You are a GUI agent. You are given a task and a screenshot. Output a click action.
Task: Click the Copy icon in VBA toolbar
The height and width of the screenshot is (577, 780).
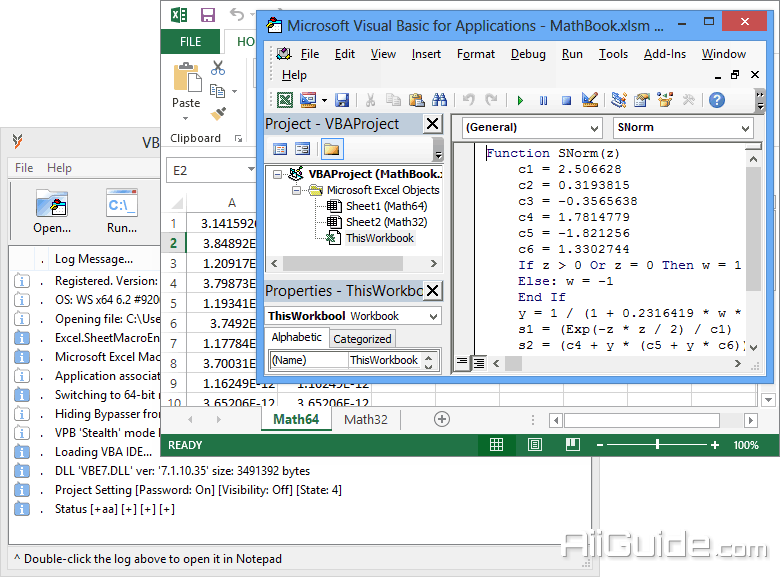pos(393,100)
